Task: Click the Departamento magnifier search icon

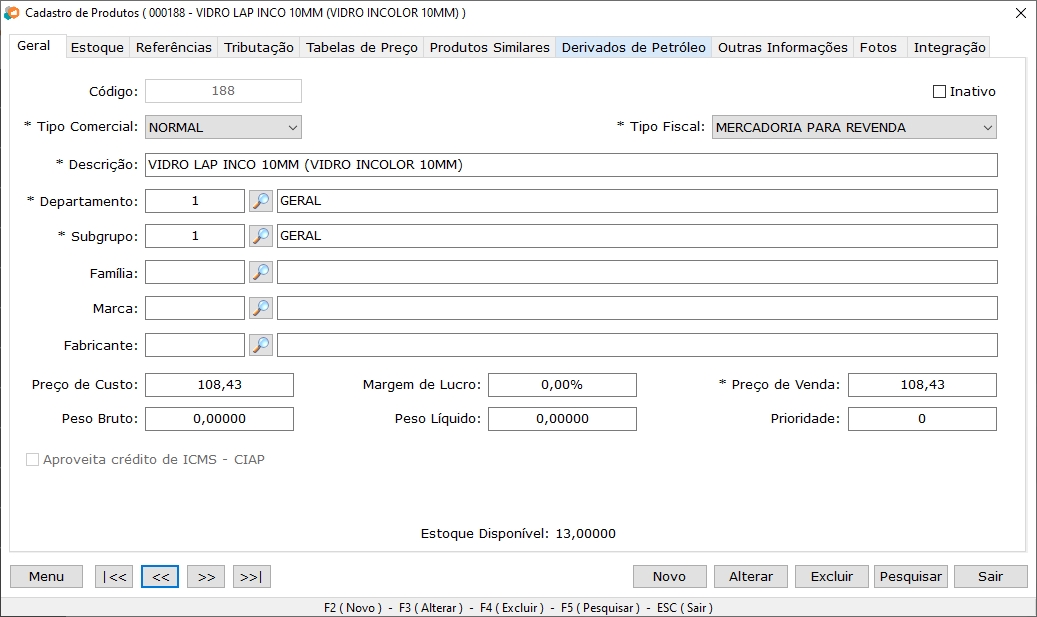Action: tap(260, 201)
